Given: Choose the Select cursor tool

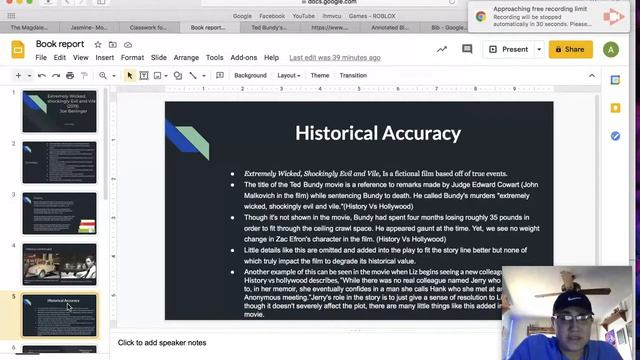Looking at the screenshot, I should tap(130, 76).
